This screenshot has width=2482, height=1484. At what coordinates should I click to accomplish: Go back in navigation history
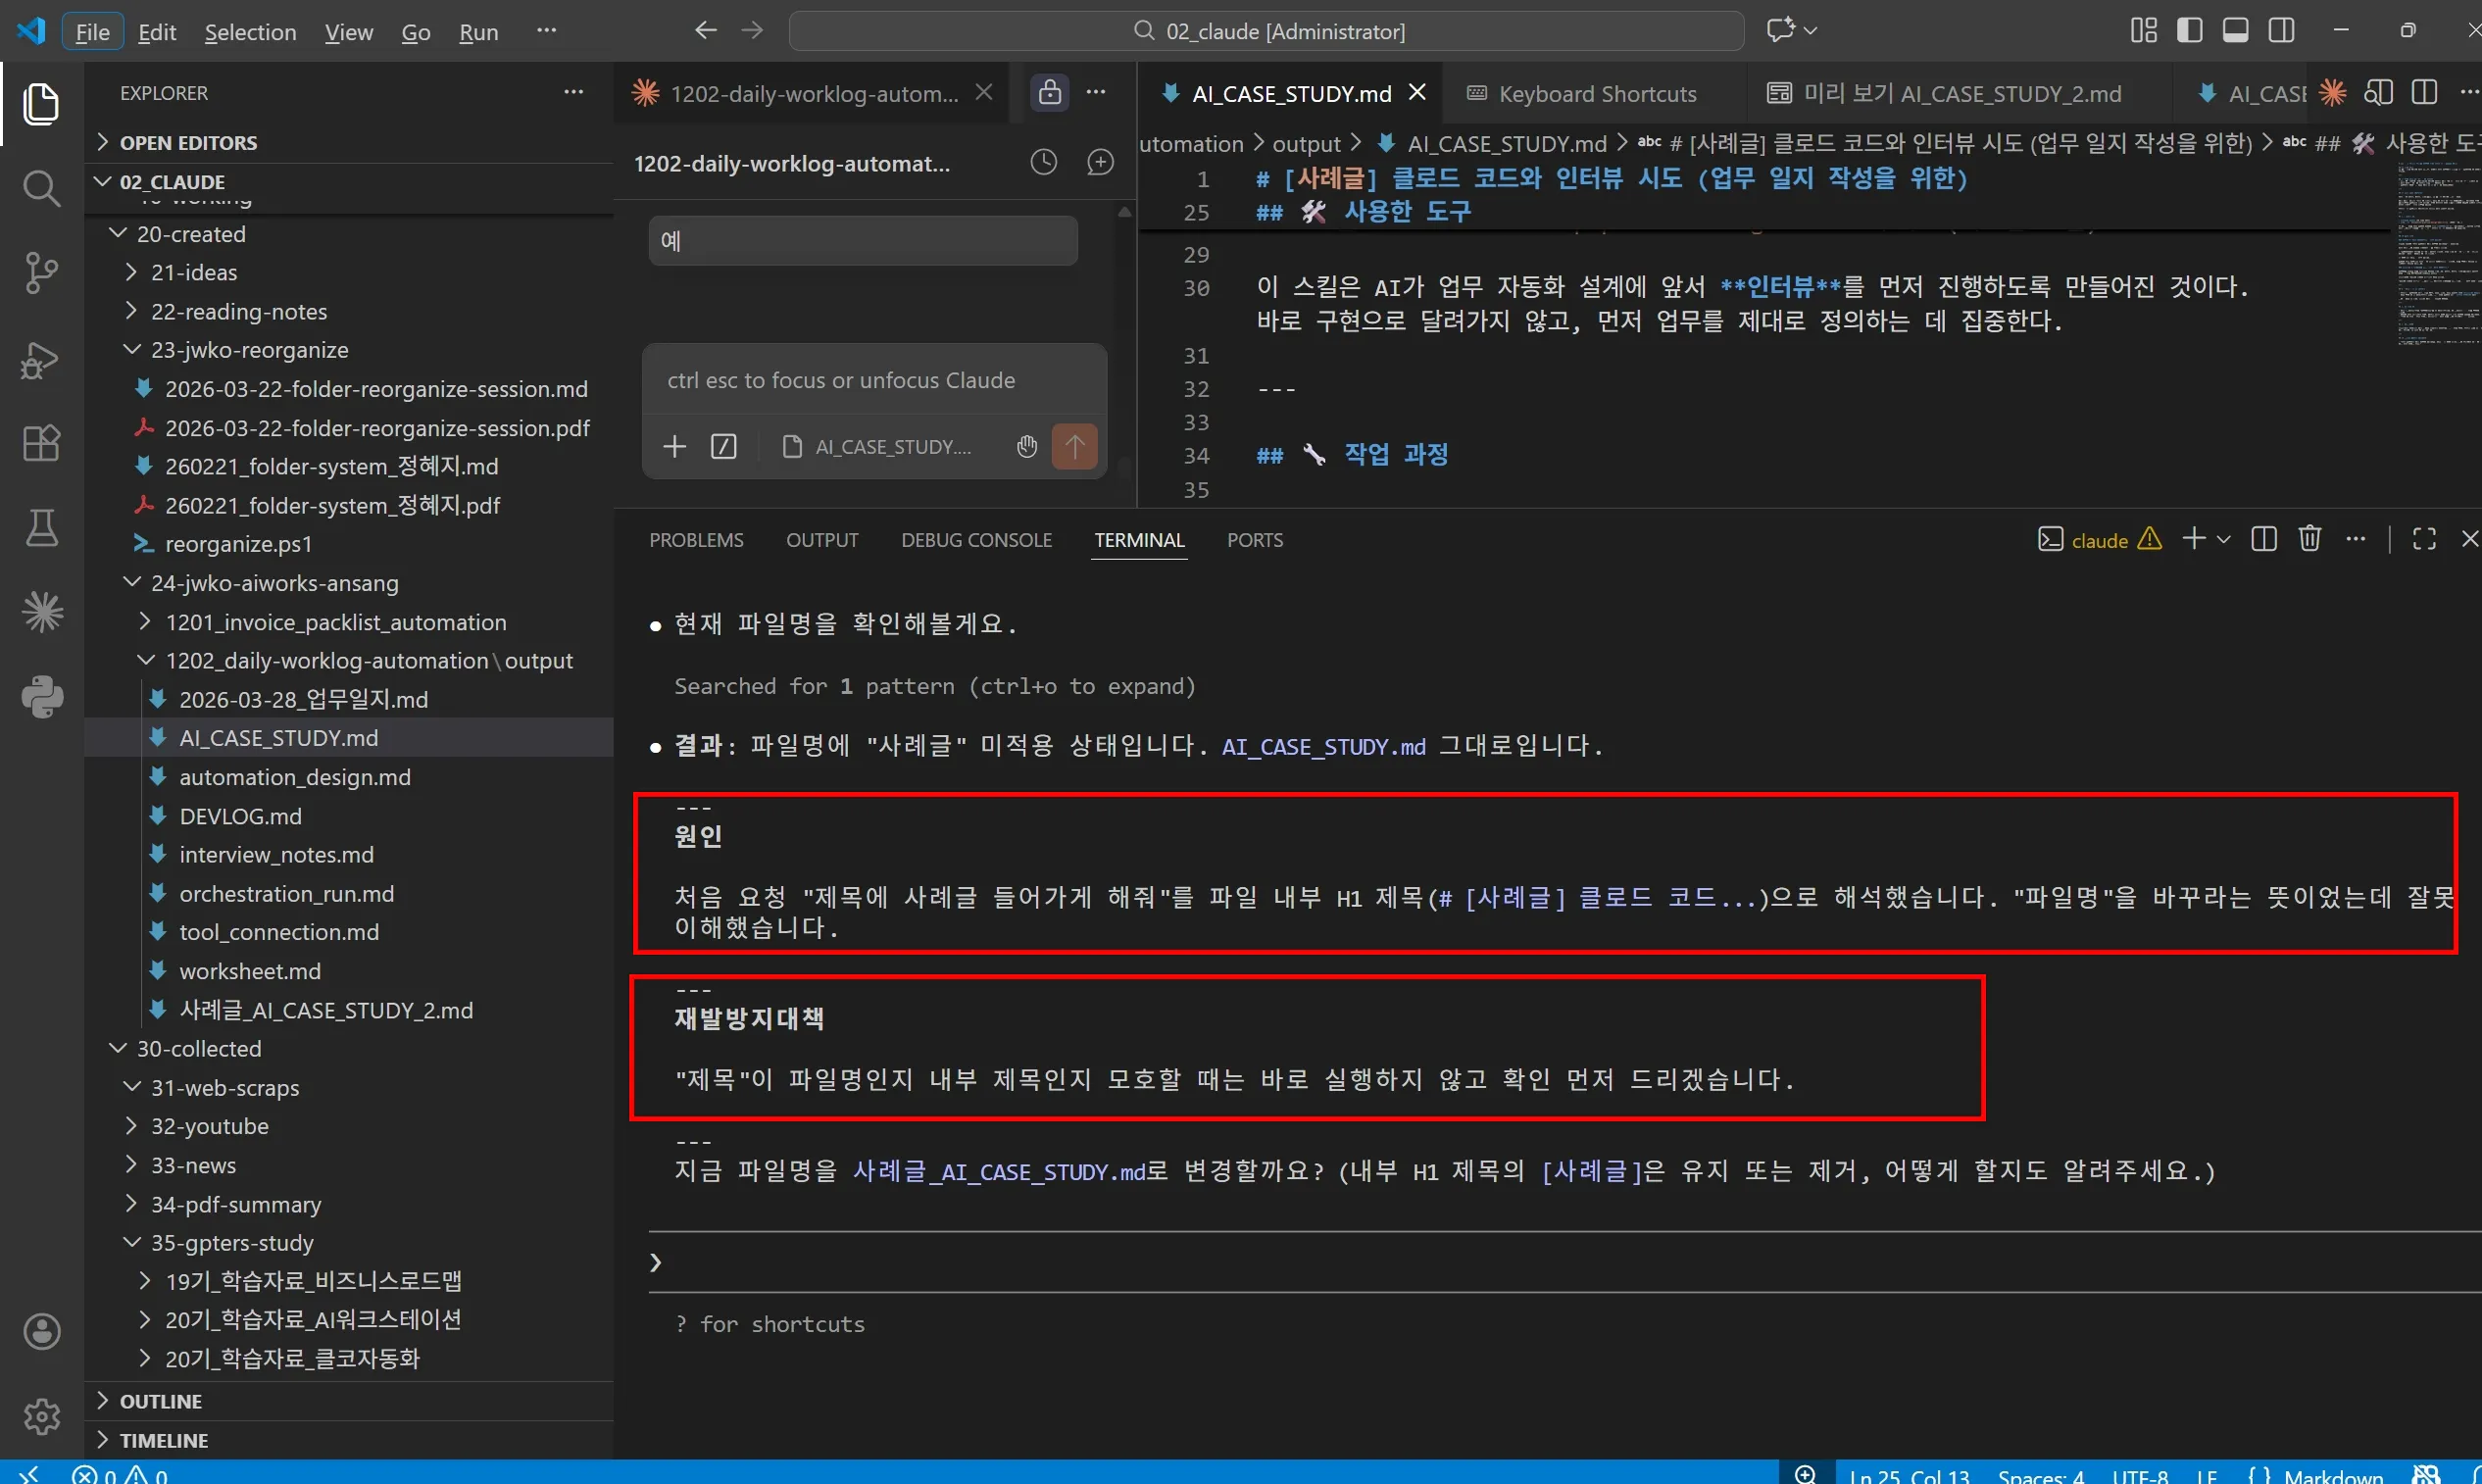pyautogui.click(x=706, y=31)
